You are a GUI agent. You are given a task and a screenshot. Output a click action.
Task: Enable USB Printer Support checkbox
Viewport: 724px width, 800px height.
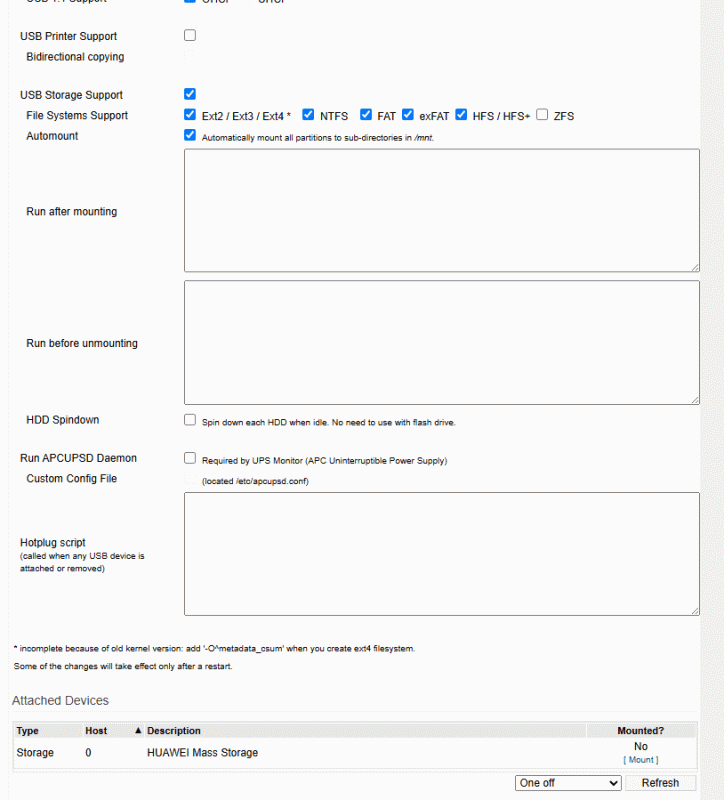click(x=190, y=36)
